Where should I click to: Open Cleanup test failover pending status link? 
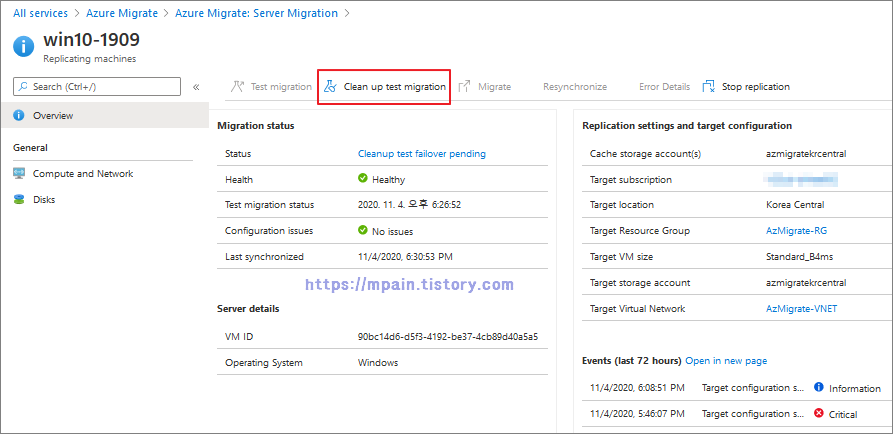[x=421, y=154]
